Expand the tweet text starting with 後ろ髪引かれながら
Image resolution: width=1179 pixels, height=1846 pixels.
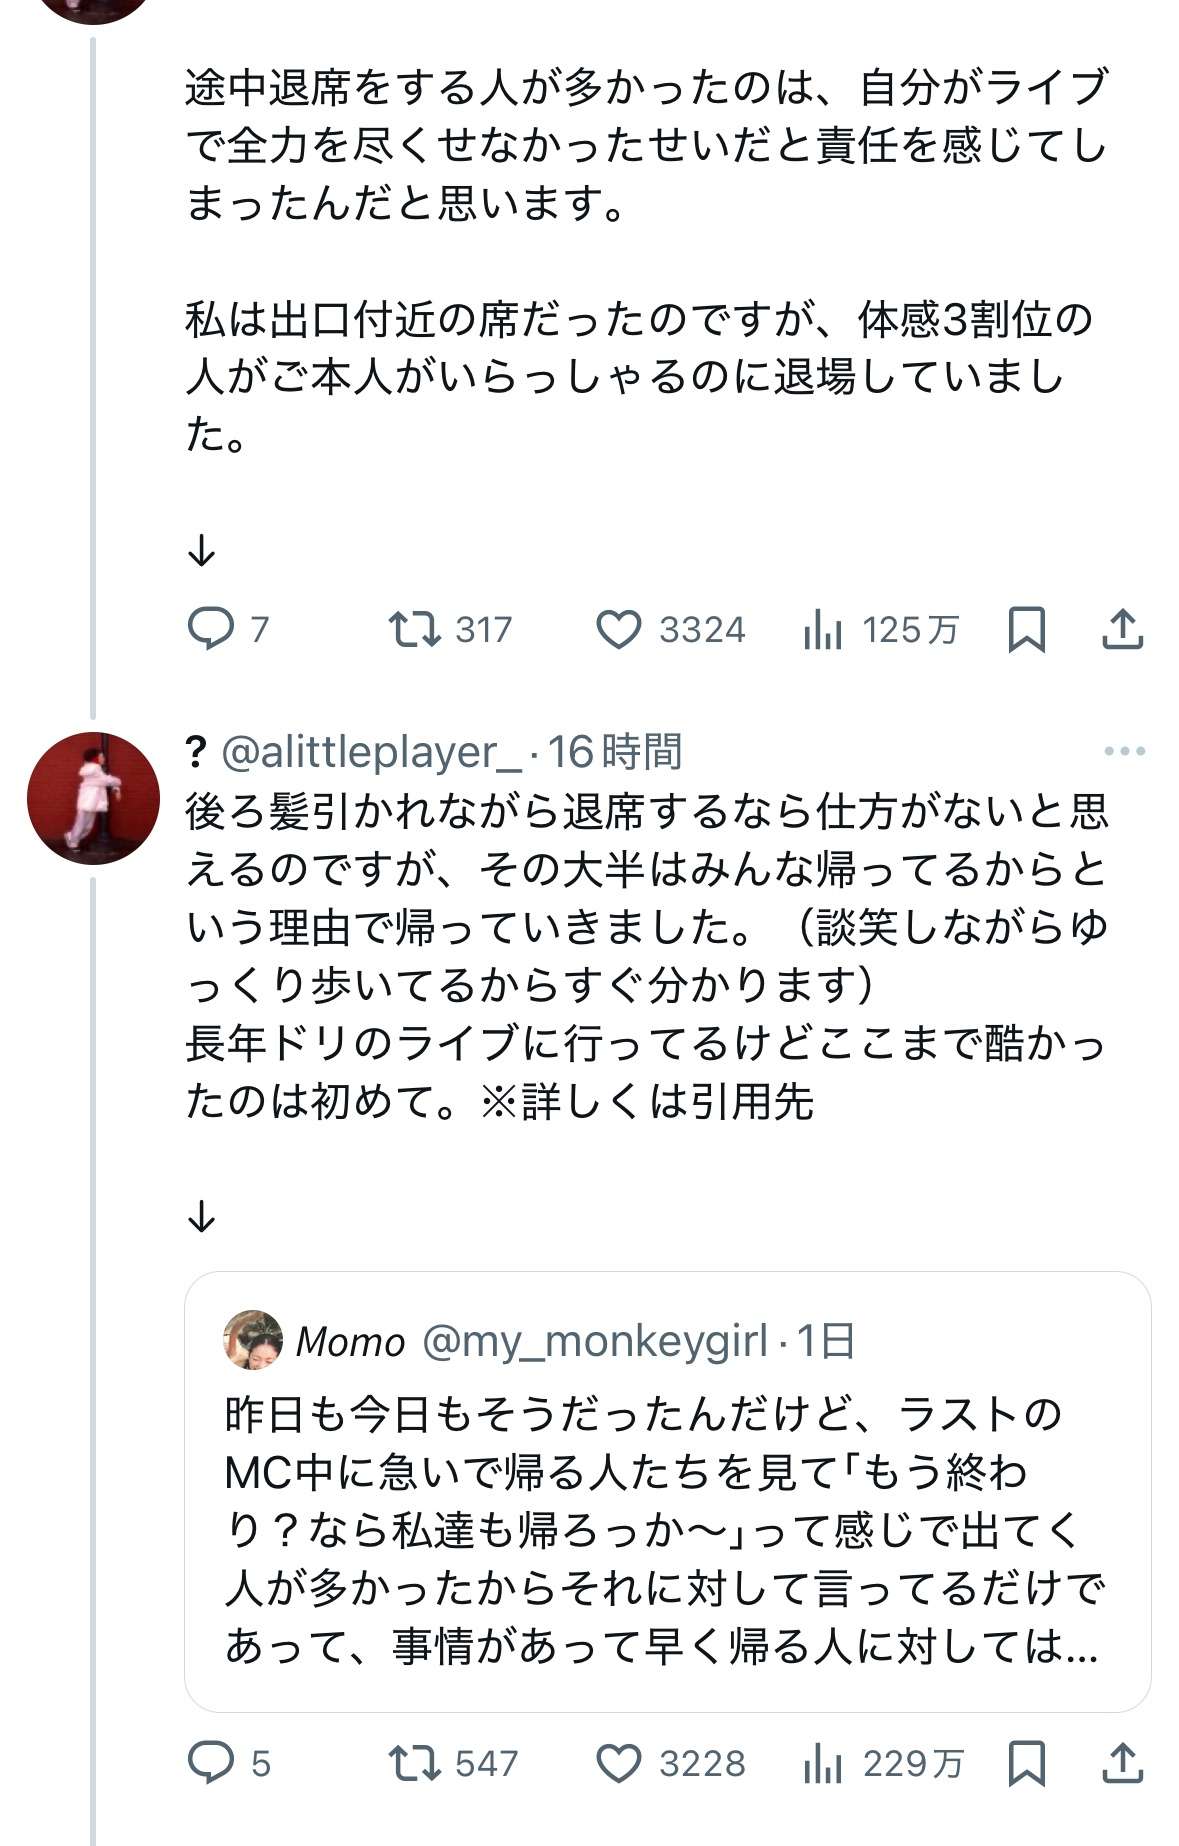(647, 956)
